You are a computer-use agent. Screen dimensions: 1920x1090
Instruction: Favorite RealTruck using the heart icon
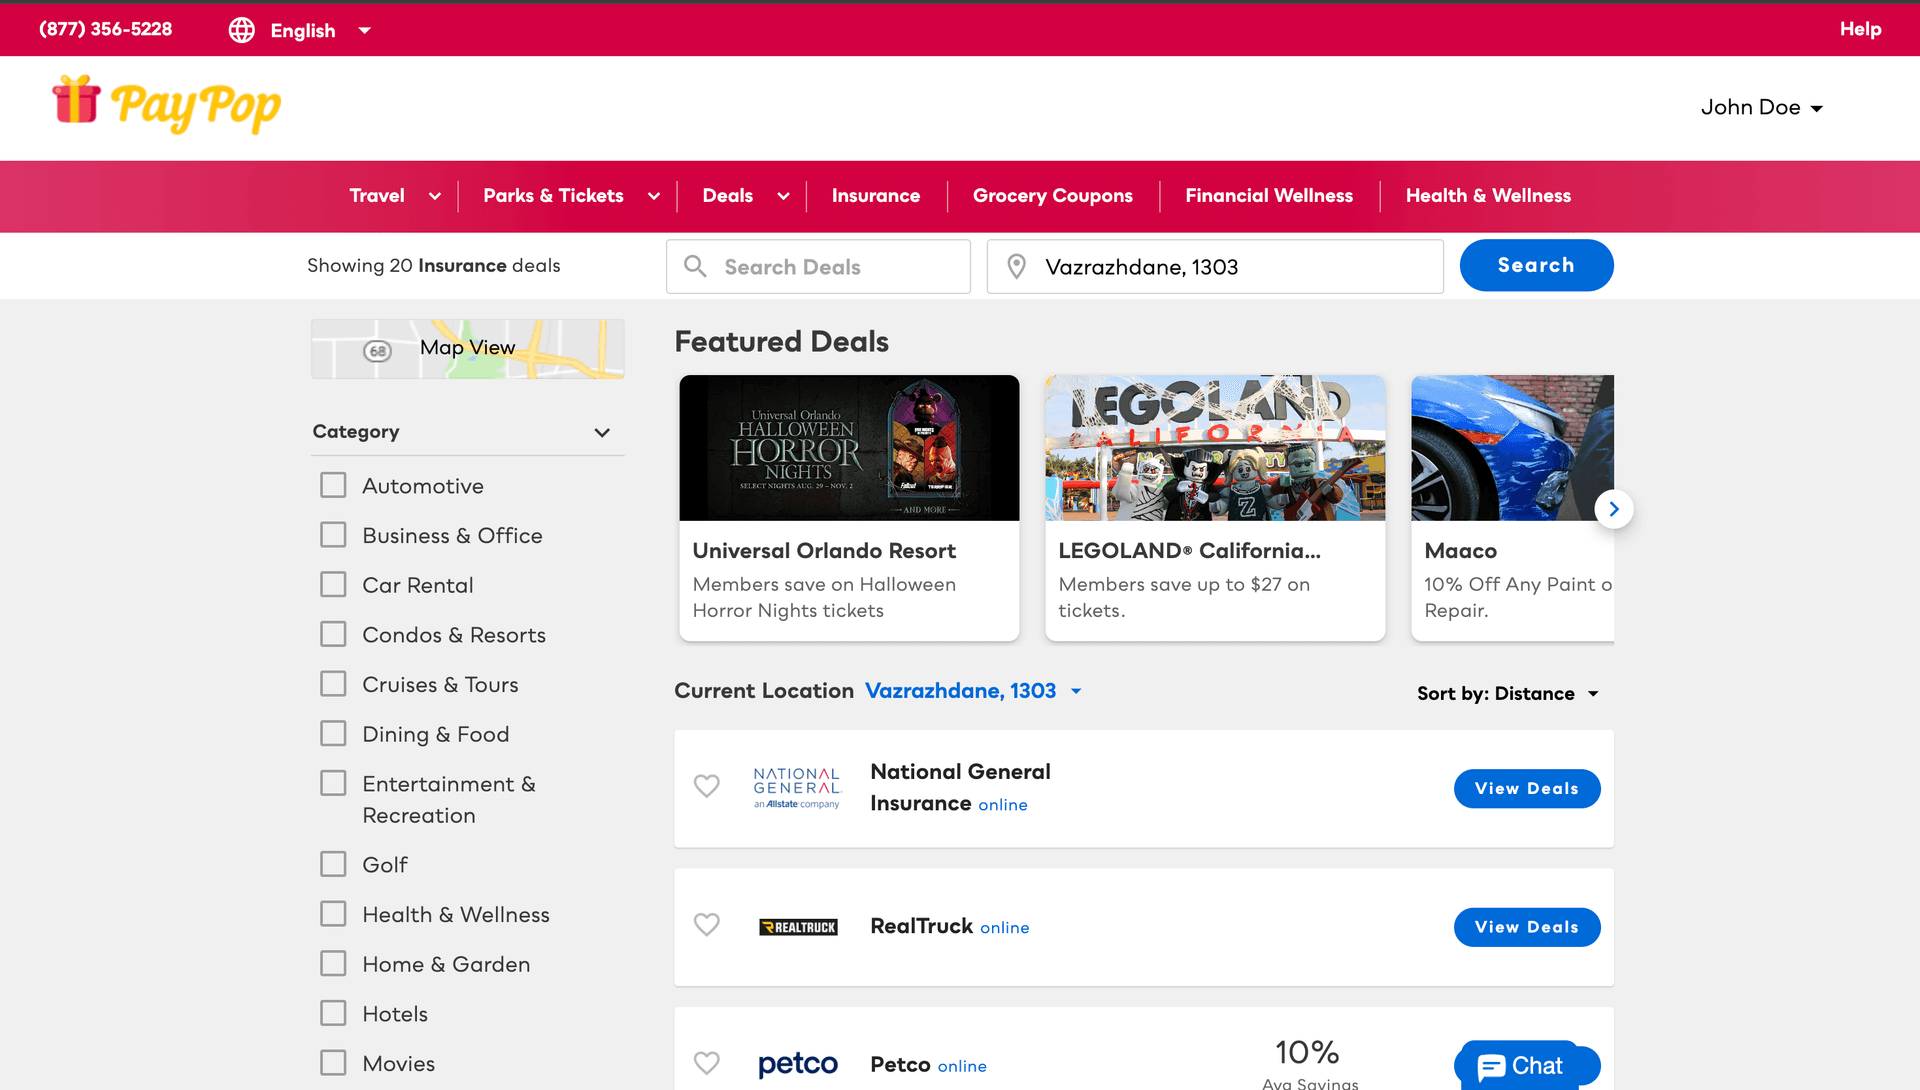tap(707, 925)
